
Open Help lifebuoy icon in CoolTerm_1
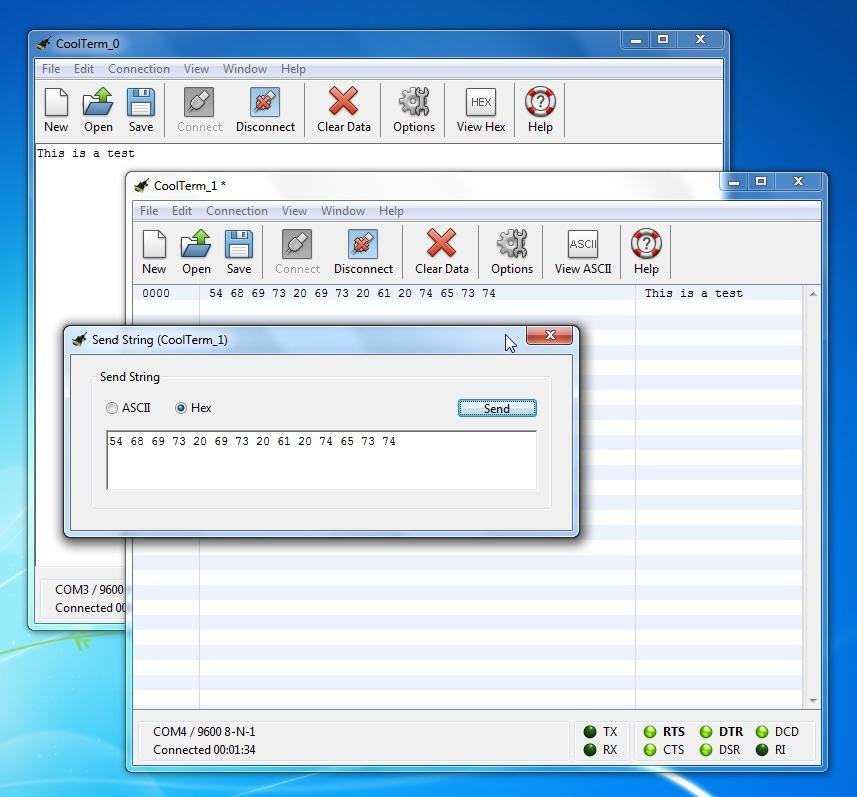pyautogui.click(x=646, y=245)
